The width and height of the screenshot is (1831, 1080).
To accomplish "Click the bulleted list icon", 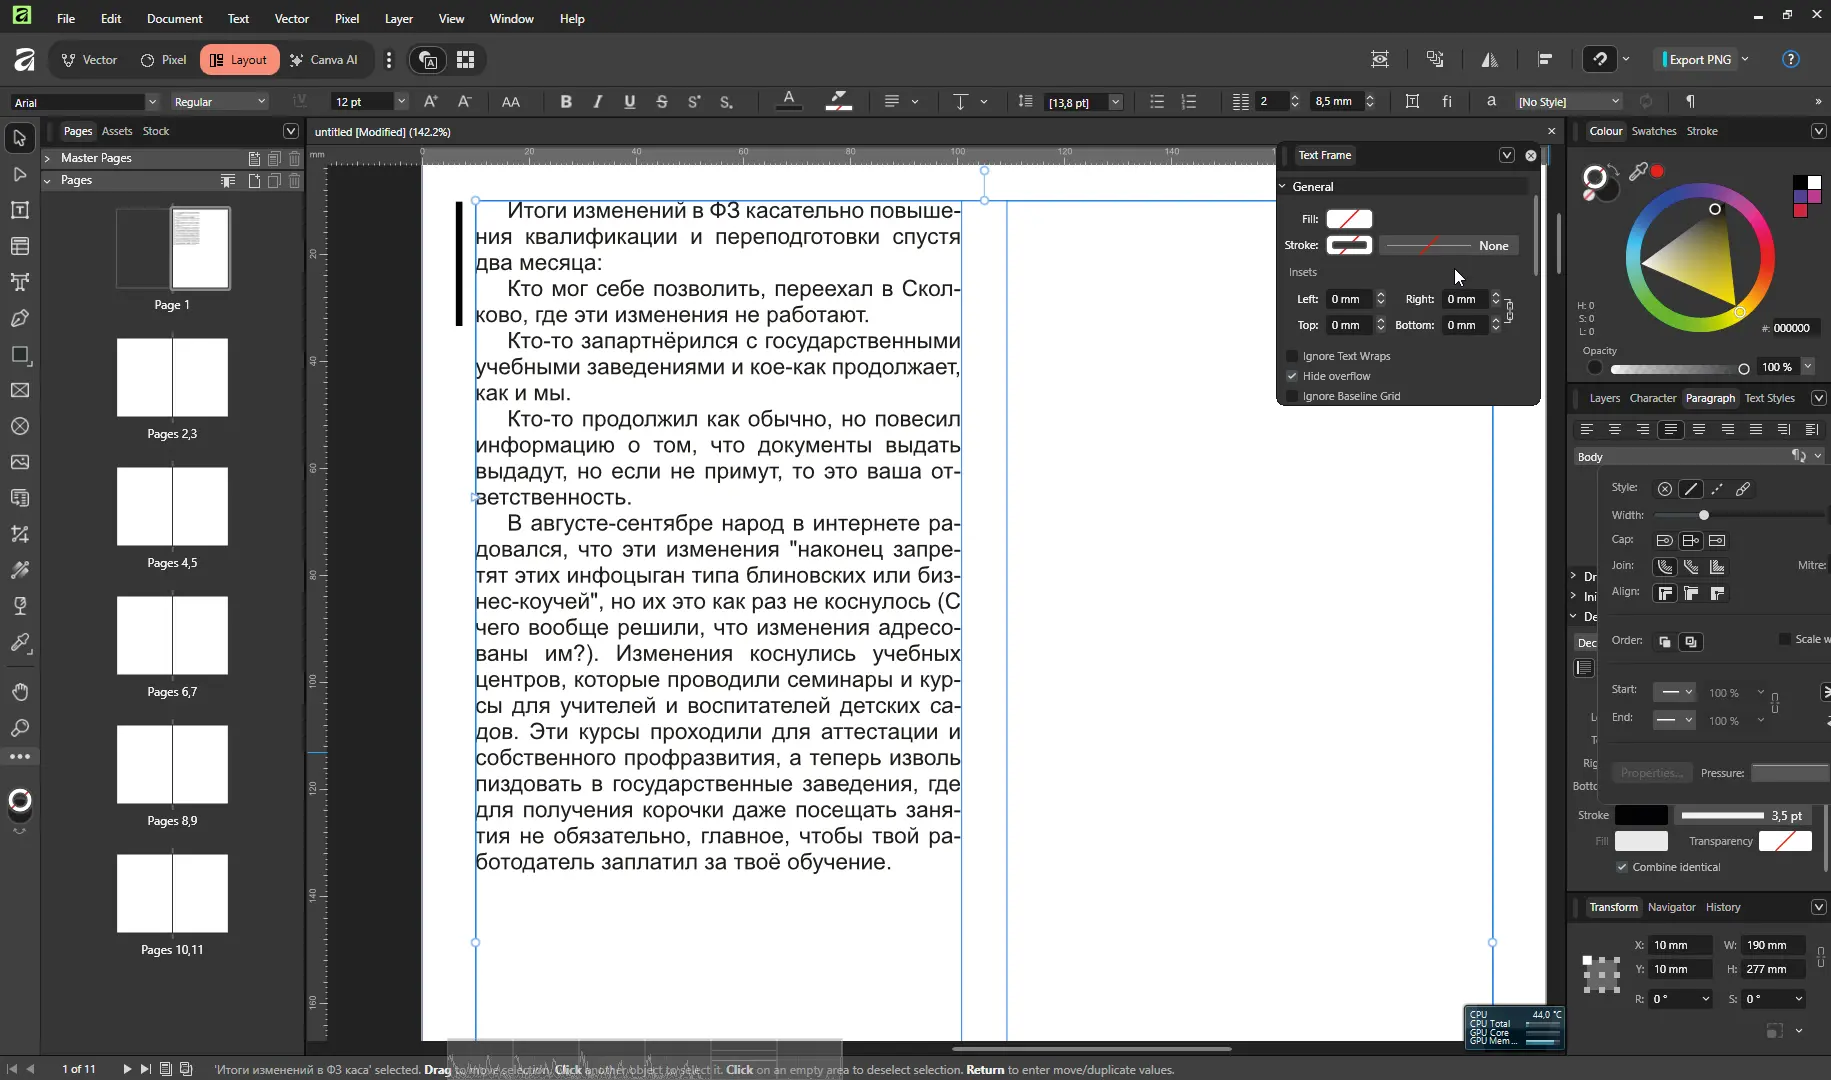I will [1157, 102].
